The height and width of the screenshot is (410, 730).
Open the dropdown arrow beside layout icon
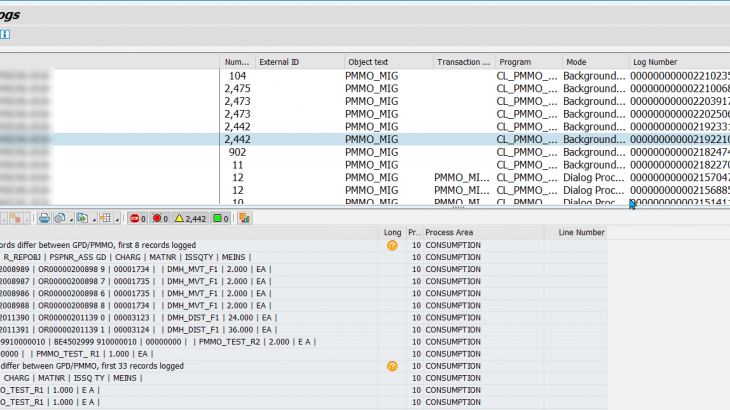tap(117, 218)
